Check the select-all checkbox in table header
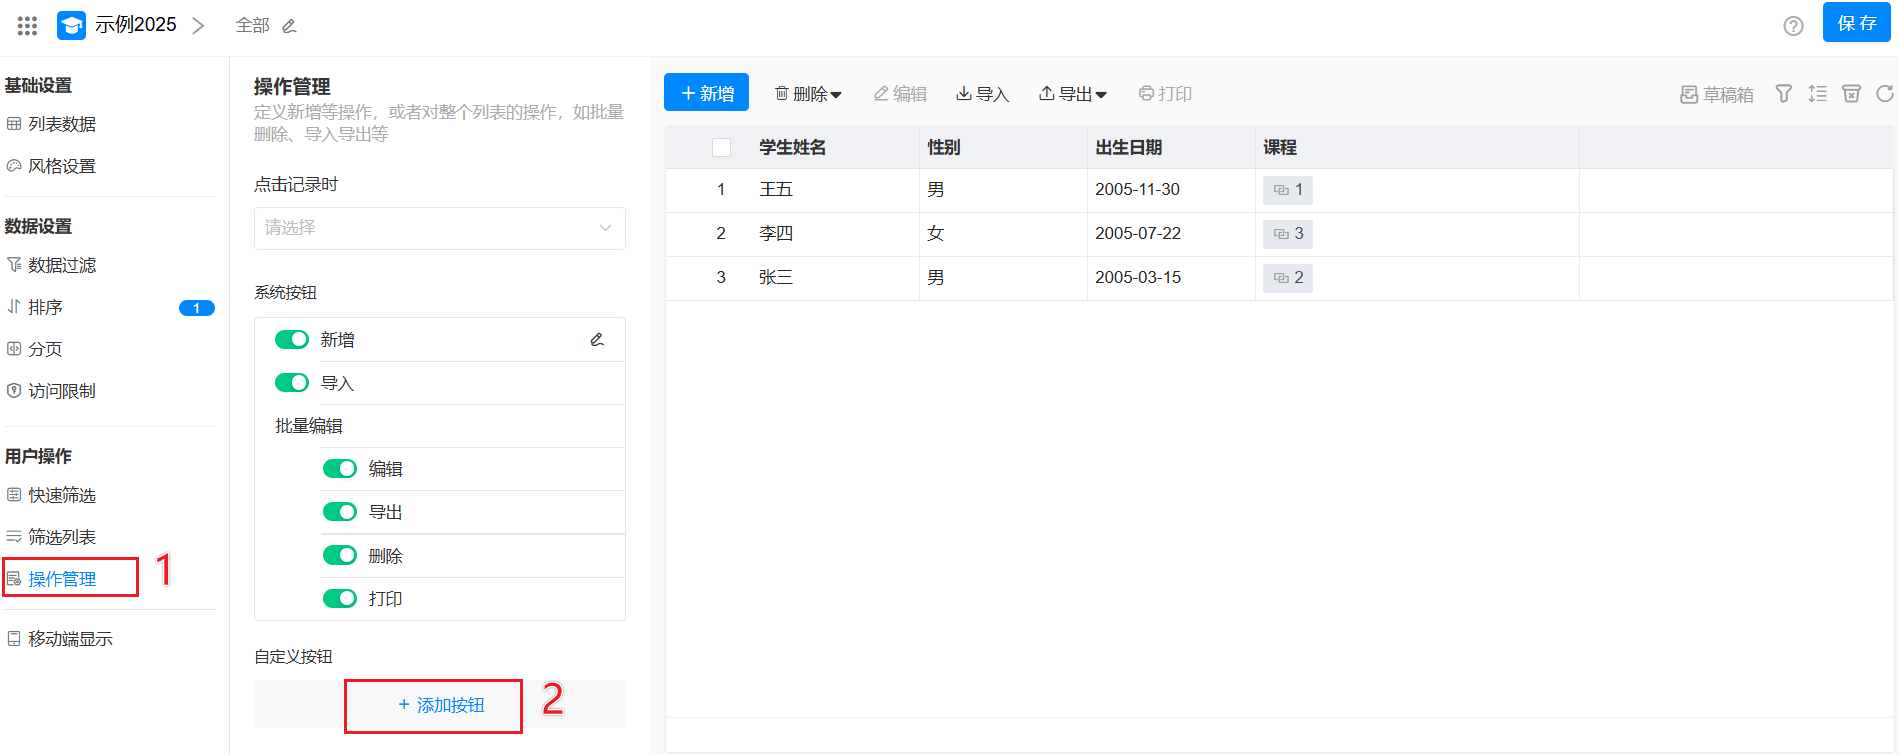Viewport: 1899px width, 755px height. point(721,148)
